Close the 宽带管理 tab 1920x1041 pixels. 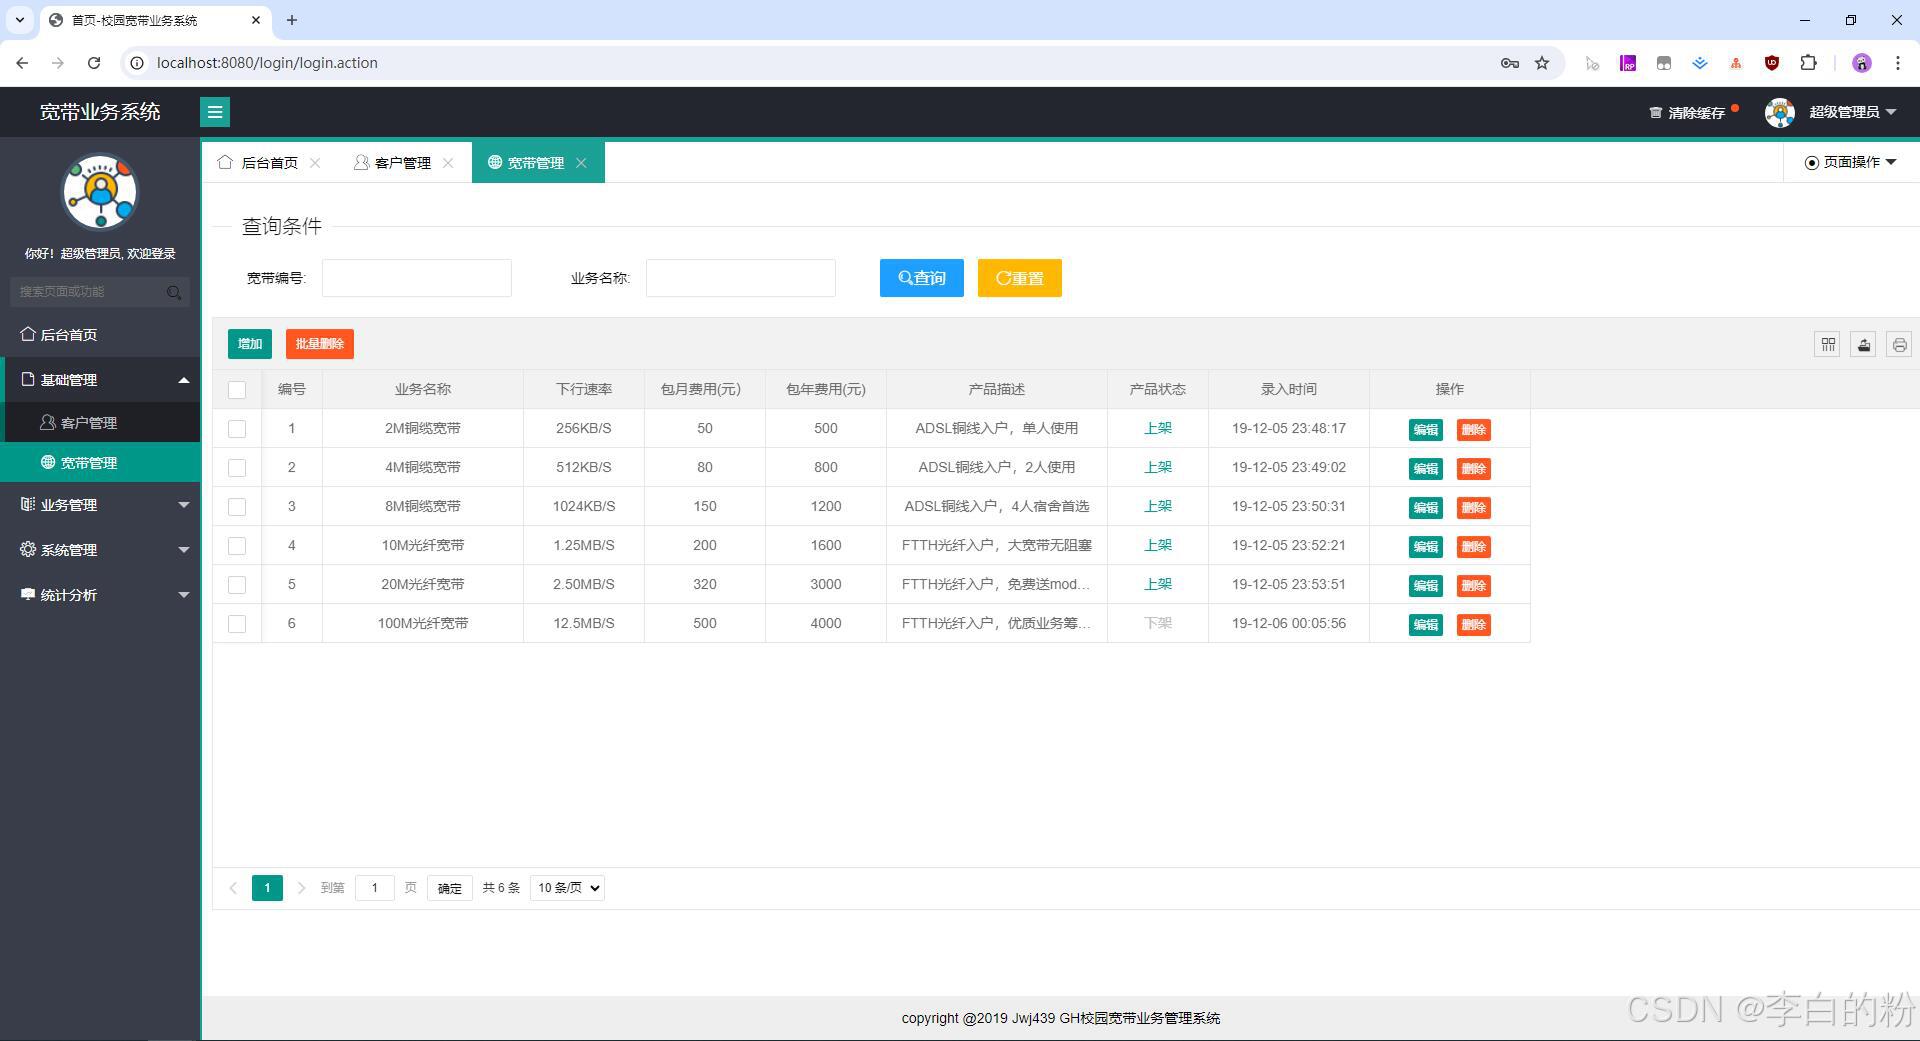[581, 163]
